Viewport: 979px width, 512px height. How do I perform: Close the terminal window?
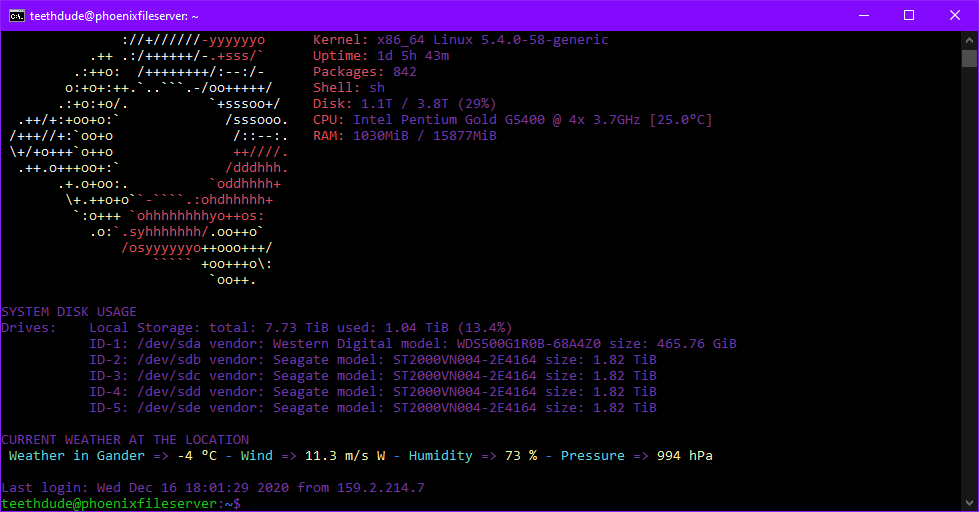955,16
